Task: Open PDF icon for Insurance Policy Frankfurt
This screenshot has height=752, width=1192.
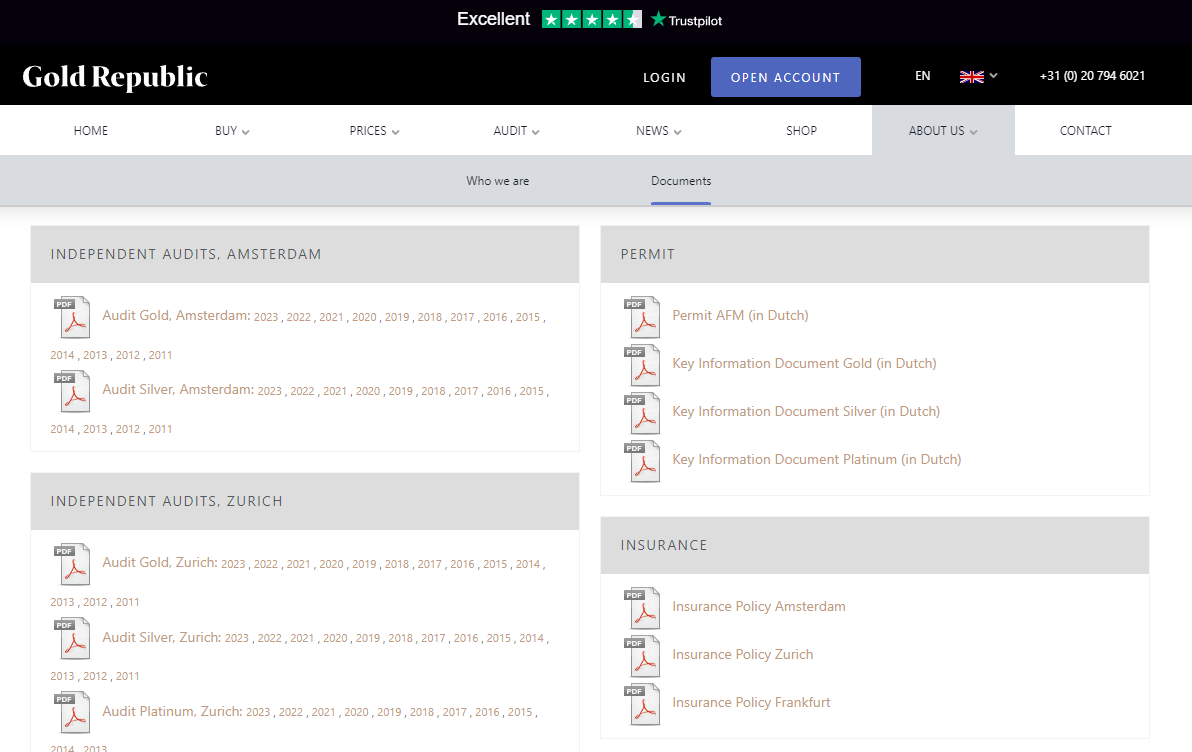Action: (642, 703)
